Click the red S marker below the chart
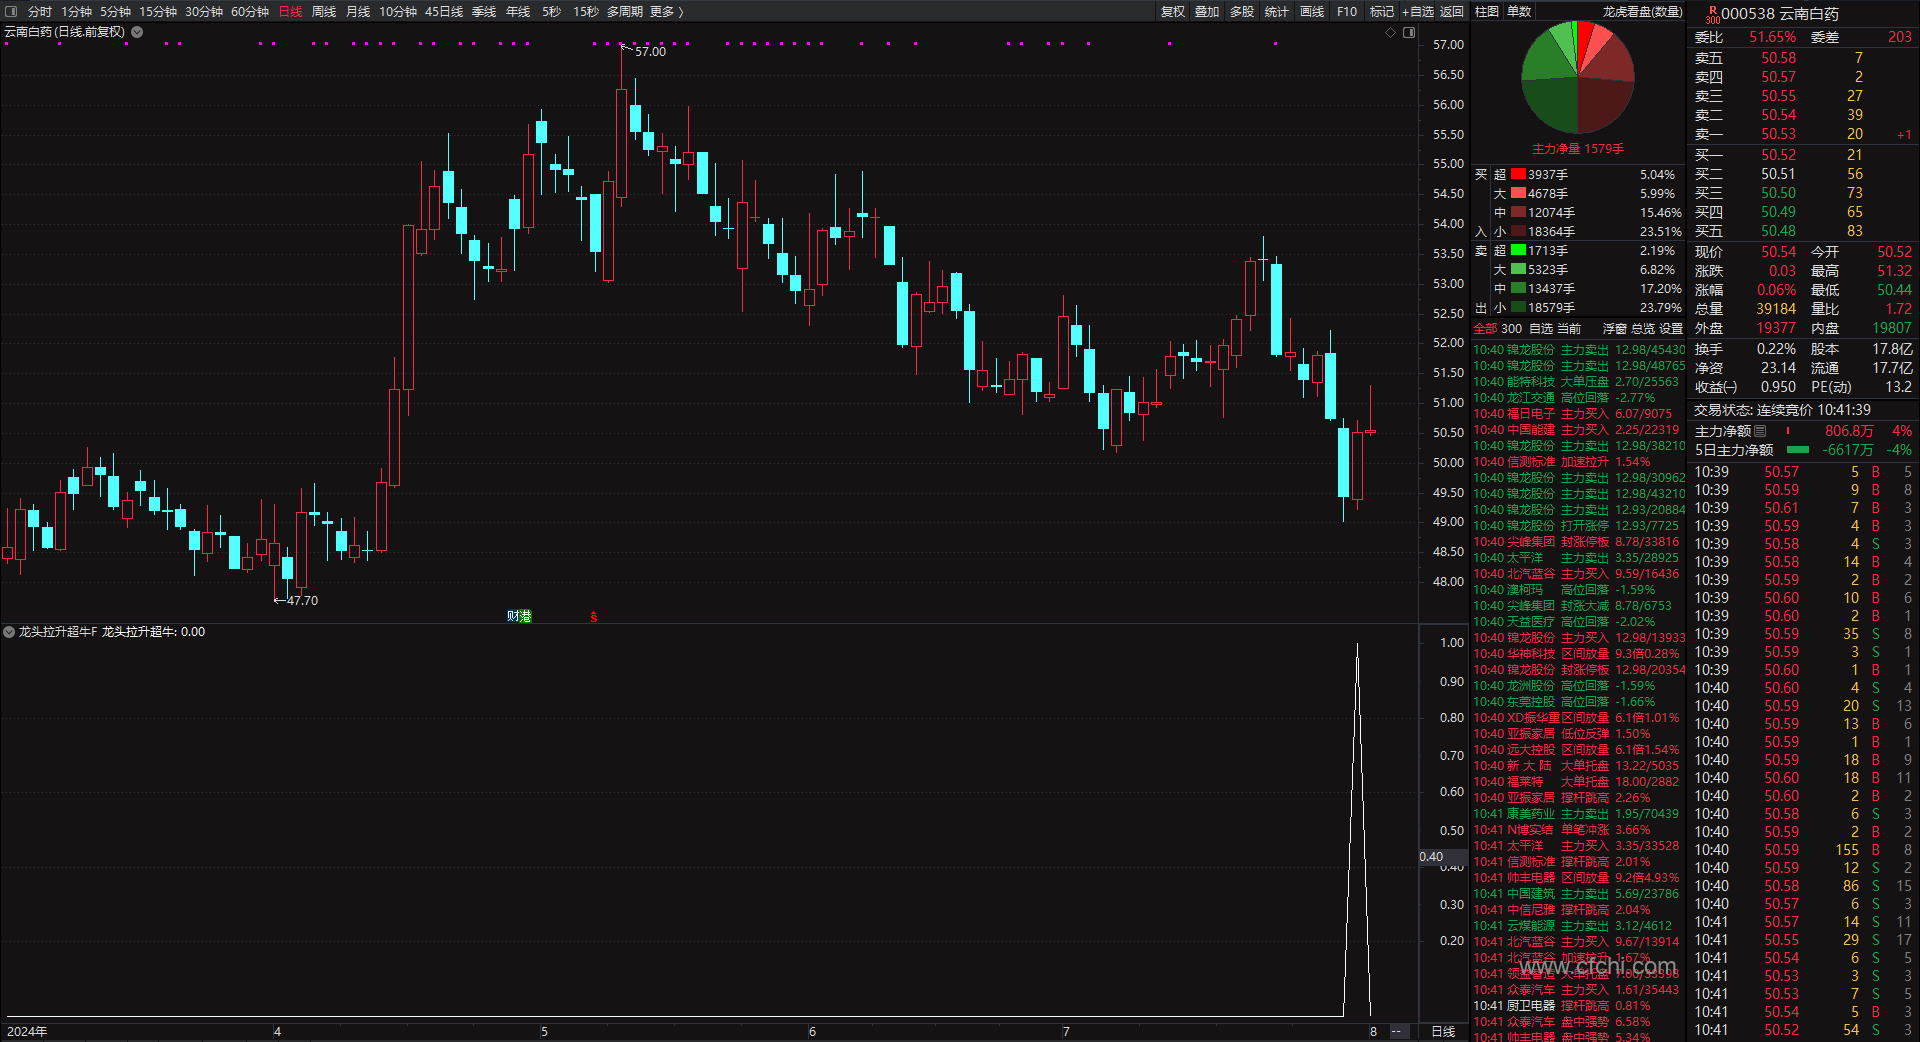The width and height of the screenshot is (1920, 1042). pyautogui.click(x=594, y=616)
